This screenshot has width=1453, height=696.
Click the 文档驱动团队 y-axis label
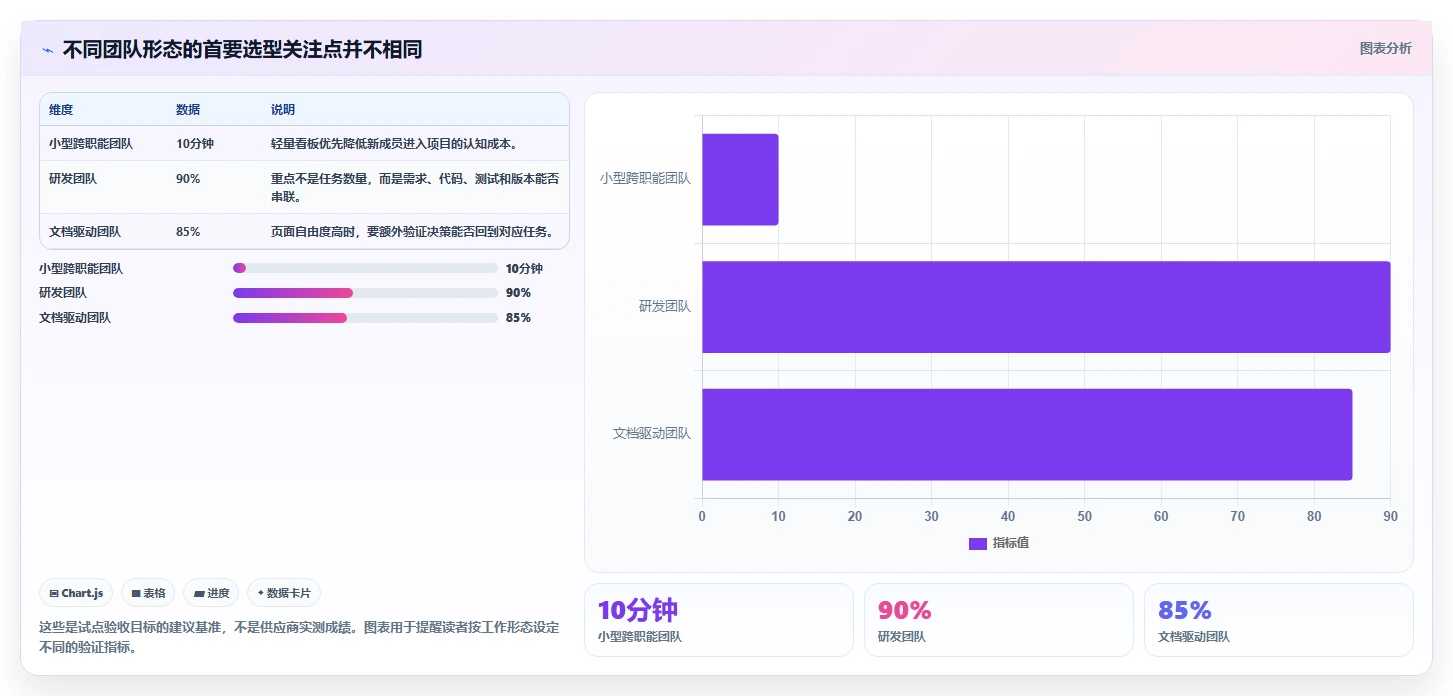pos(652,434)
